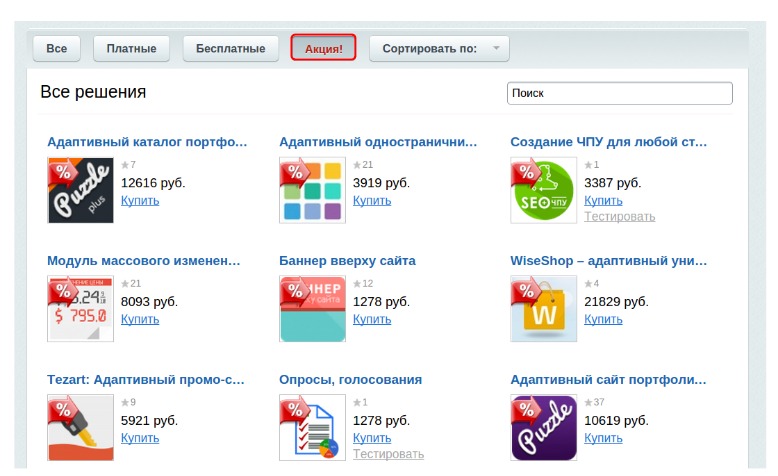Image resolution: width=778 pixels, height=476 pixels.
Task: Open the colorful tiles one-page site icon
Action: (312, 190)
